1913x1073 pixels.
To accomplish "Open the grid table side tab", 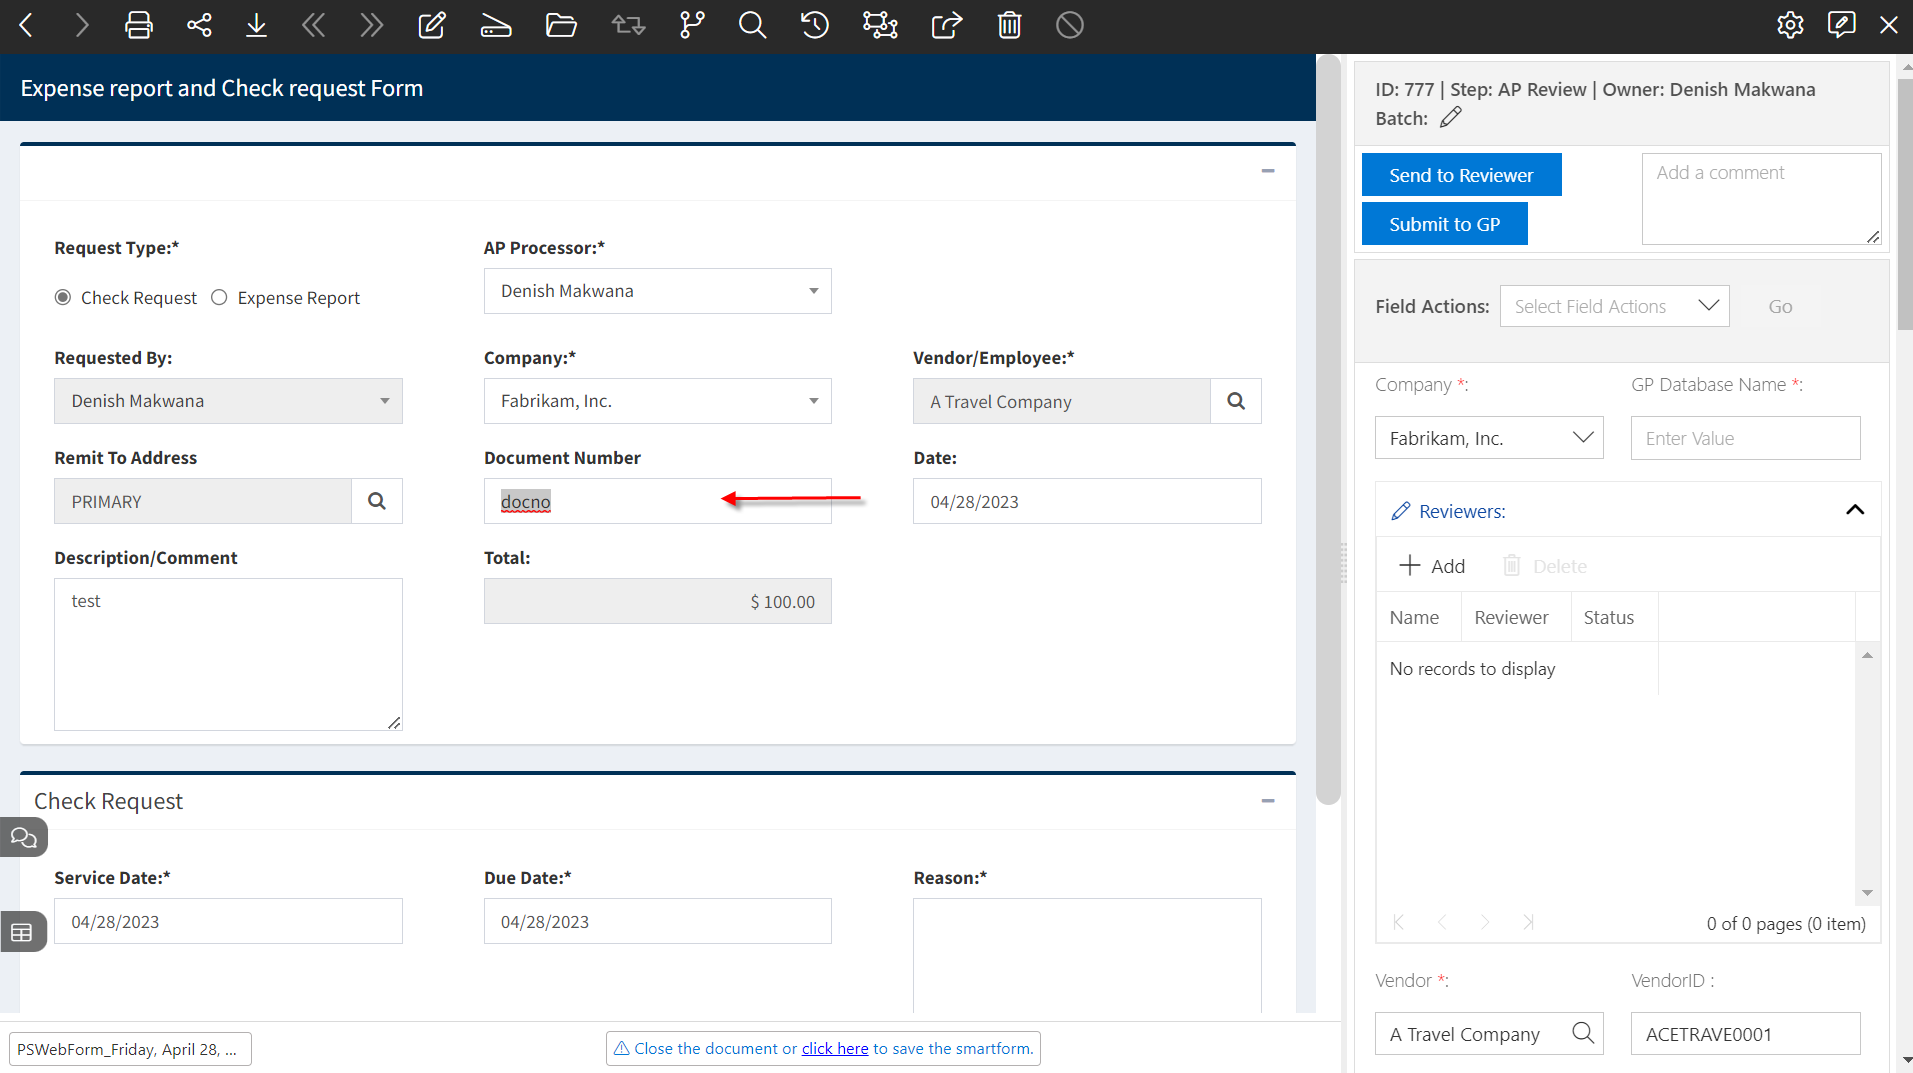I will click(x=22, y=932).
